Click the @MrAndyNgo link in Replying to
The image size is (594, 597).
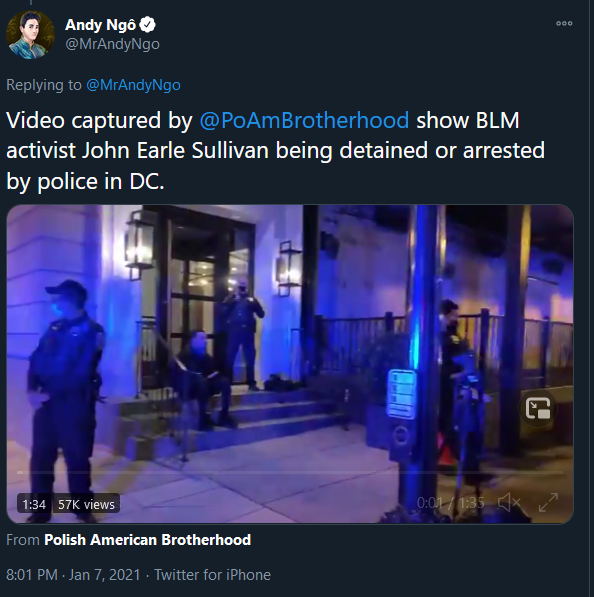tap(133, 85)
